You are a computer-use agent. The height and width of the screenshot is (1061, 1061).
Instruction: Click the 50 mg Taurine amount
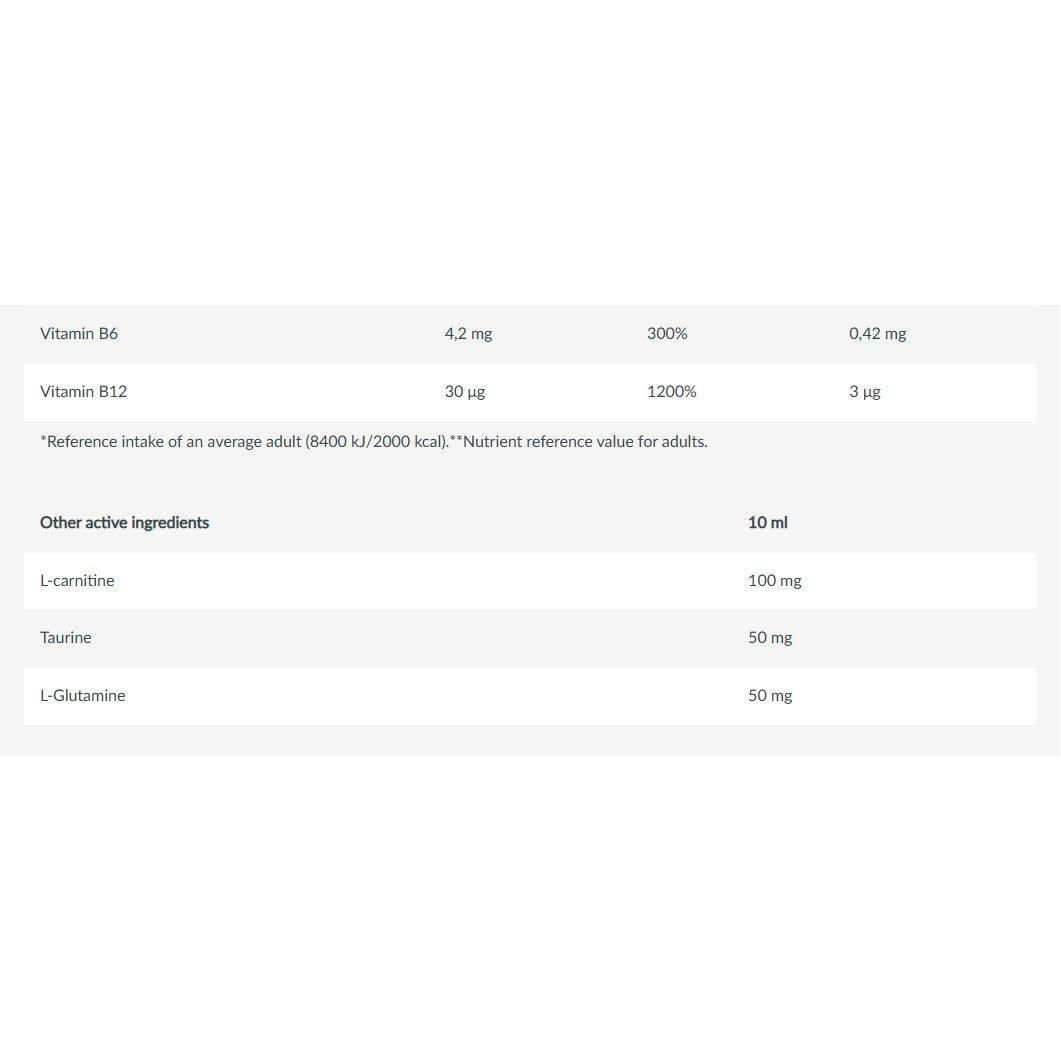(770, 637)
